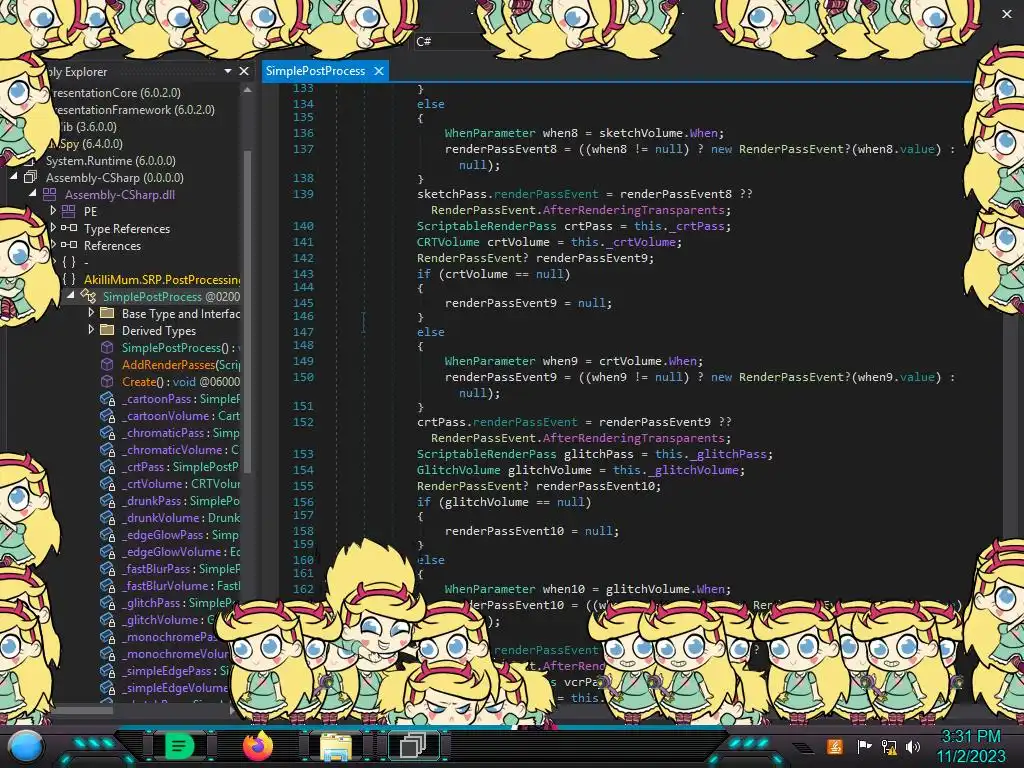Click the AddRenderPasses method icon
The image size is (1024, 768).
(x=107, y=364)
